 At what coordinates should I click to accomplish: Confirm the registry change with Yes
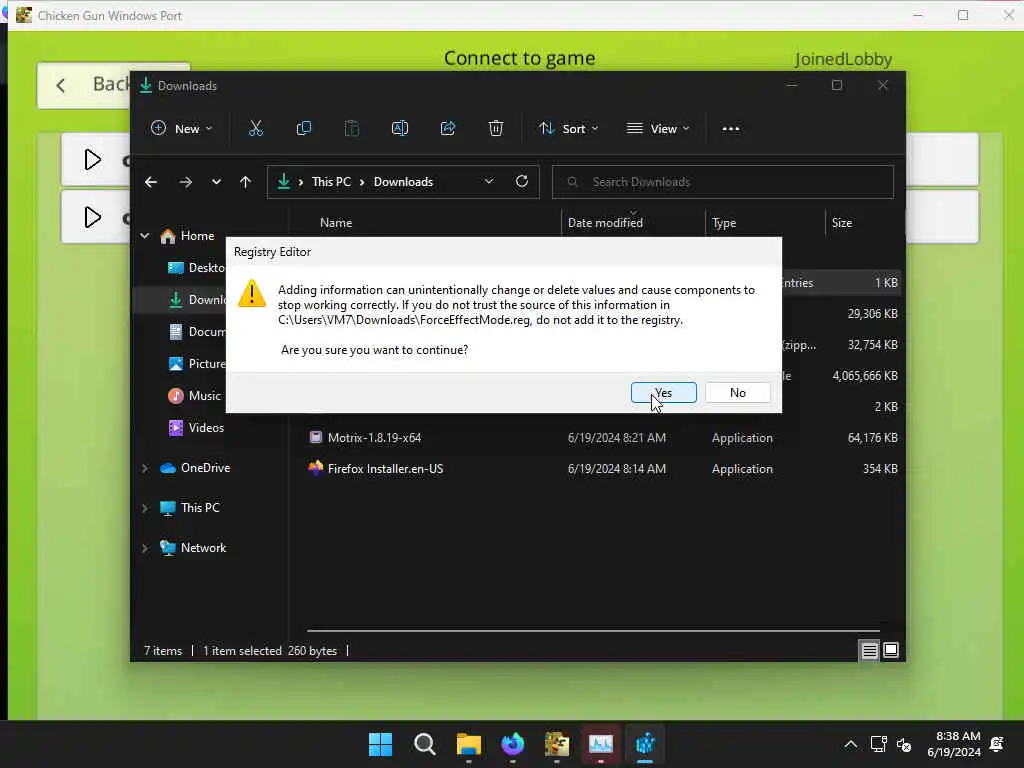(664, 392)
